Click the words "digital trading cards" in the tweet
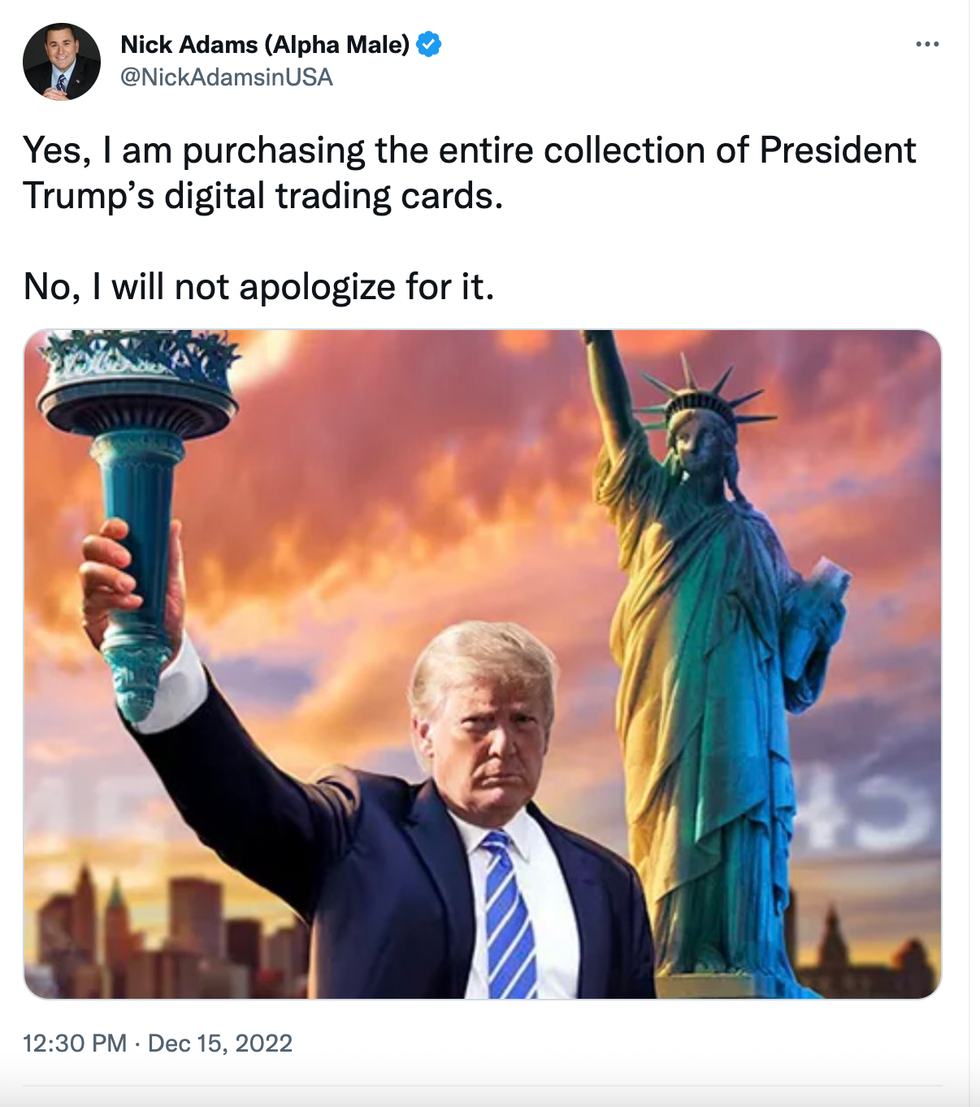This screenshot has height=1107, width=980. point(333,196)
